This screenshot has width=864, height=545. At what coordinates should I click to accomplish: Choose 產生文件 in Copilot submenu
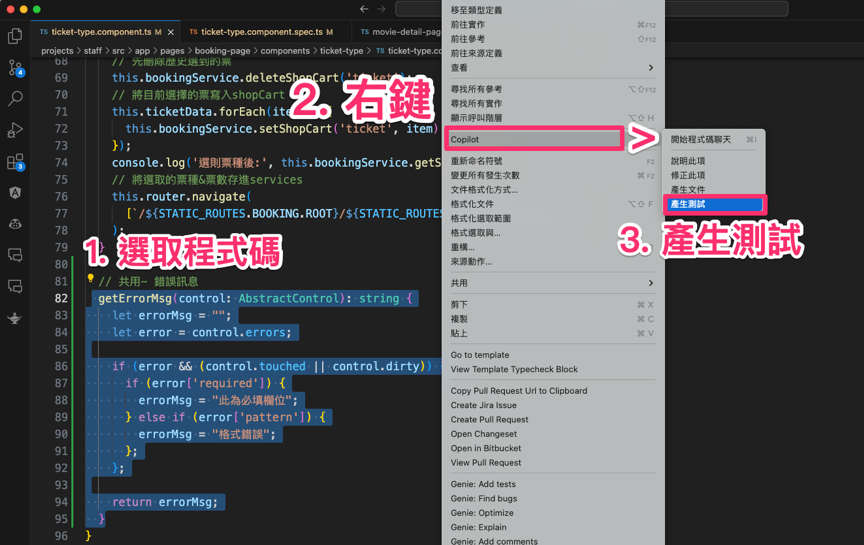pyautogui.click(x=714, y=190)
